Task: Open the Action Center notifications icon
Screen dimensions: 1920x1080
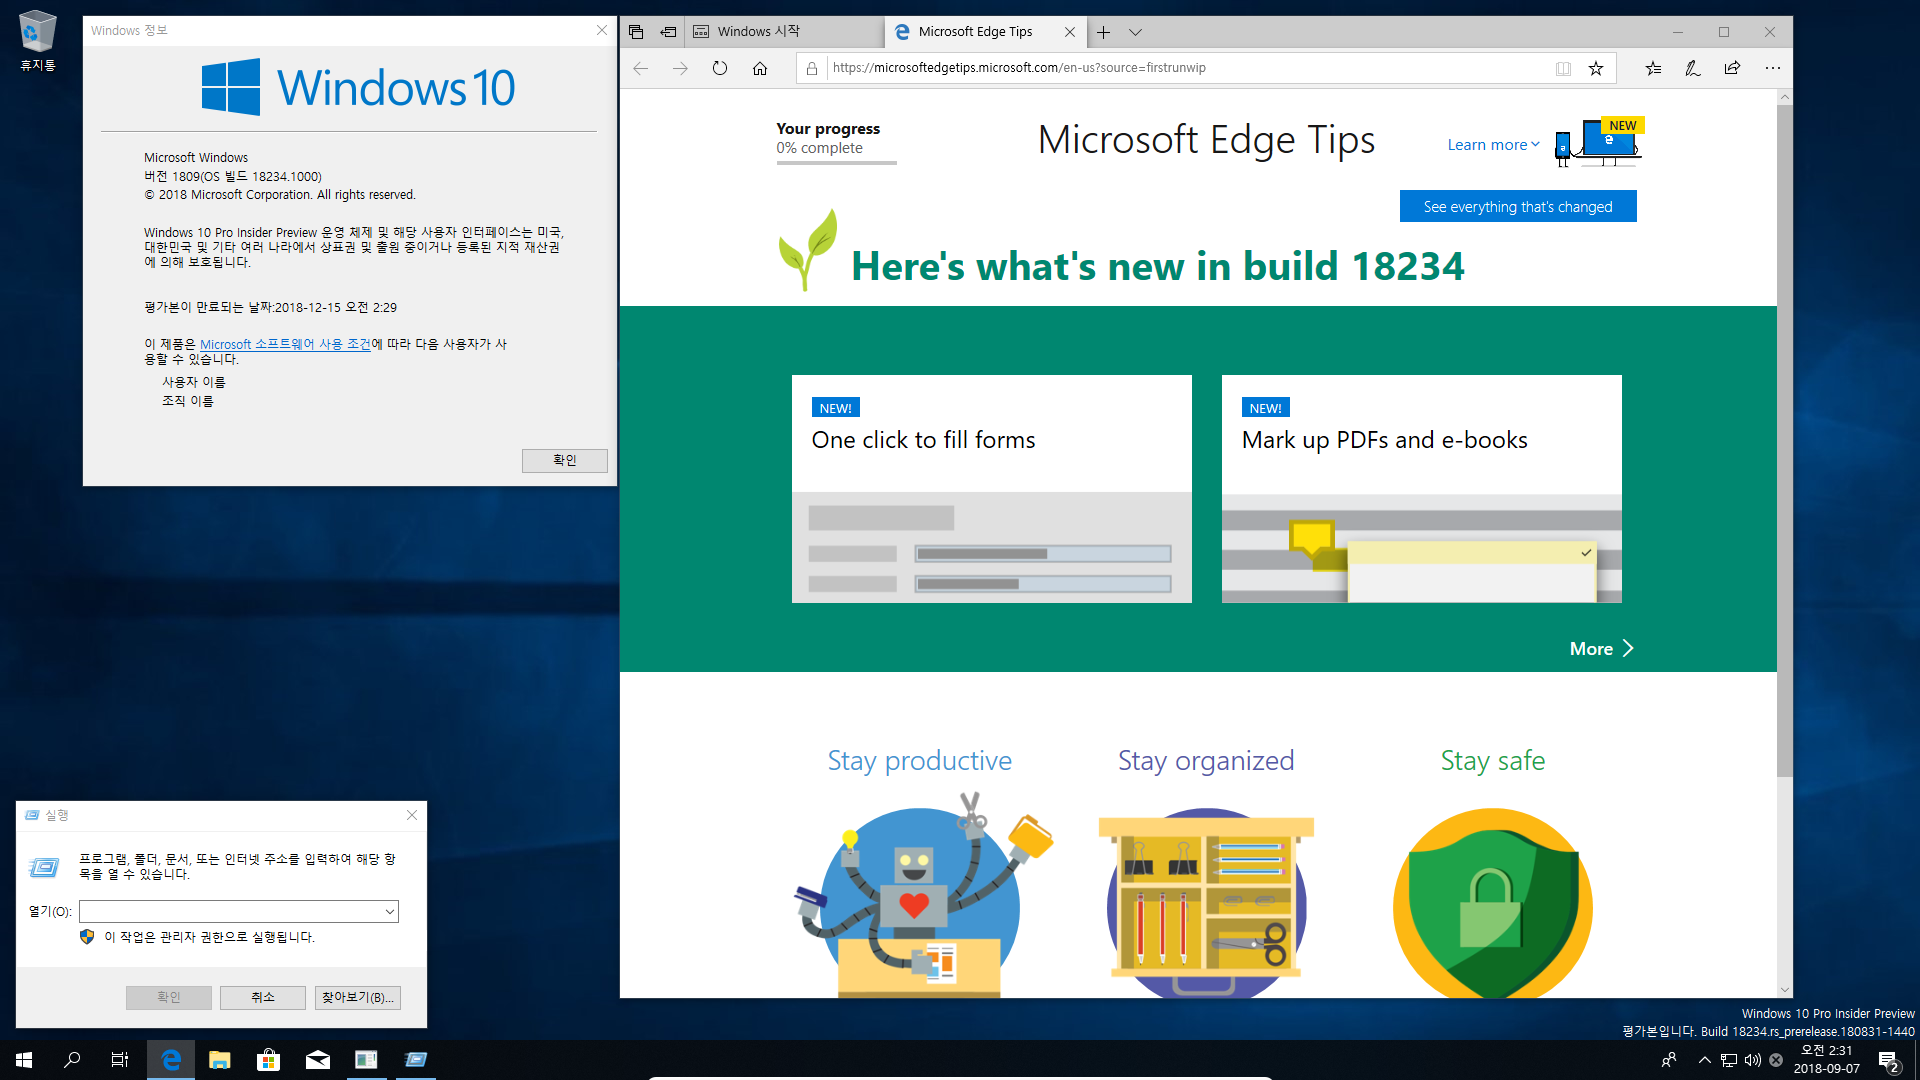Action: click(x=1888, y=1060)
